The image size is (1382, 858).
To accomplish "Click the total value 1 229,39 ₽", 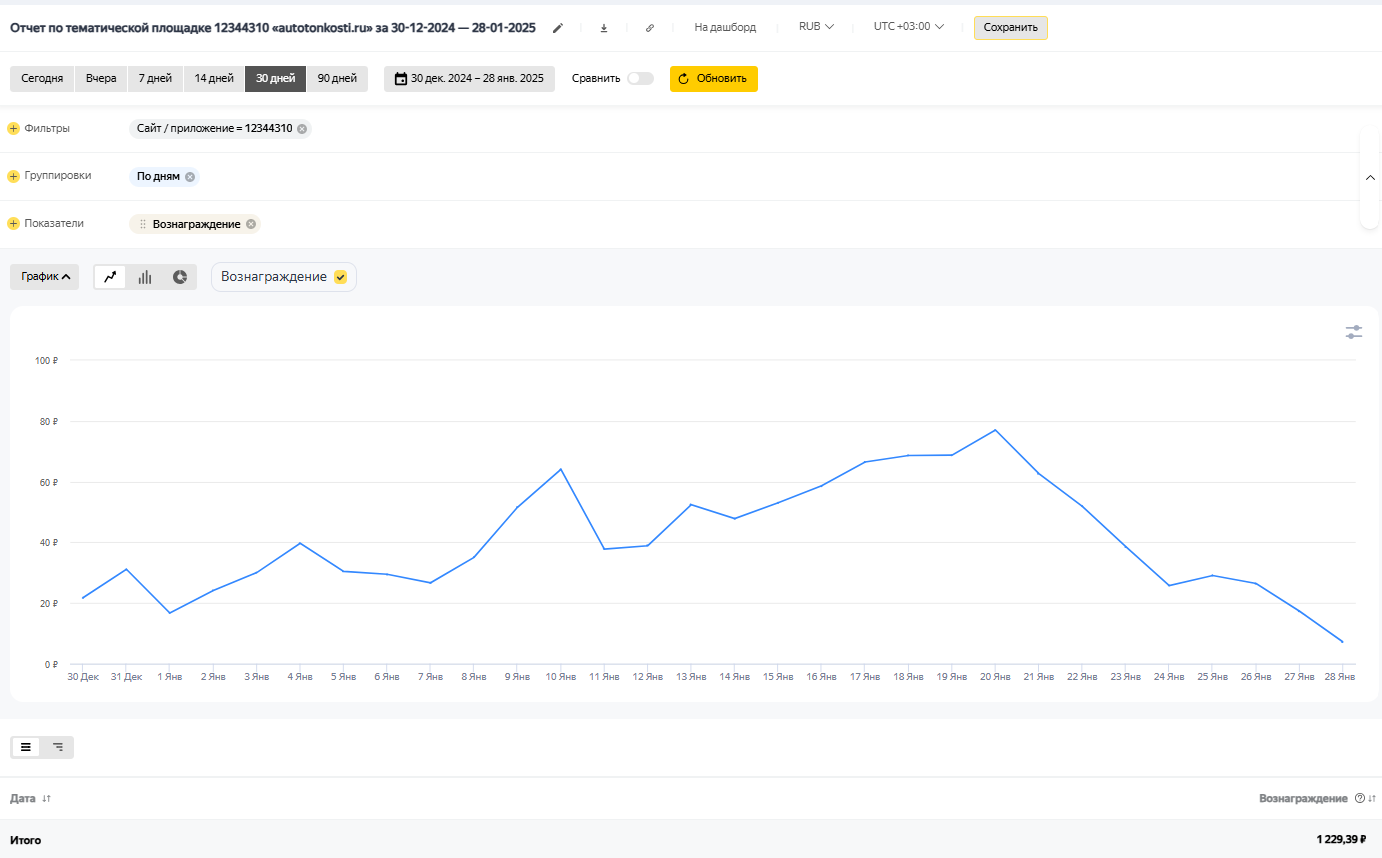I will coord(1341,840).
